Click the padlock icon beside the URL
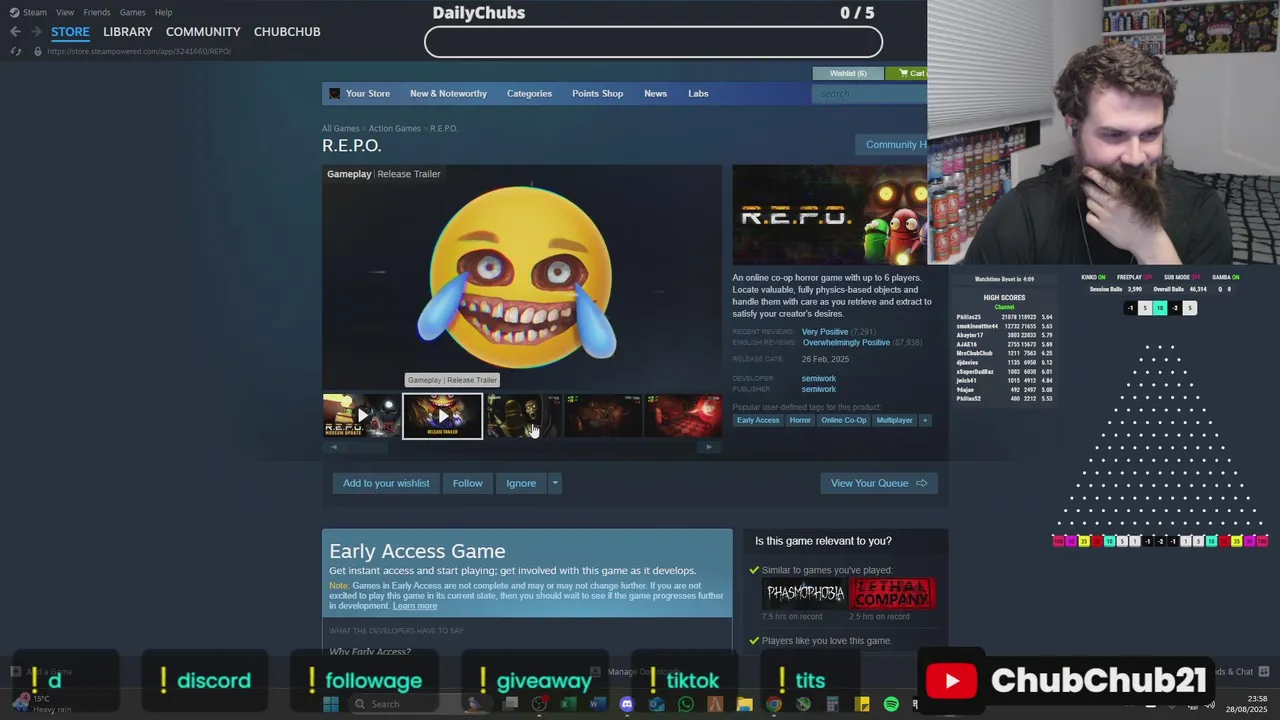 tap(38, 51)
